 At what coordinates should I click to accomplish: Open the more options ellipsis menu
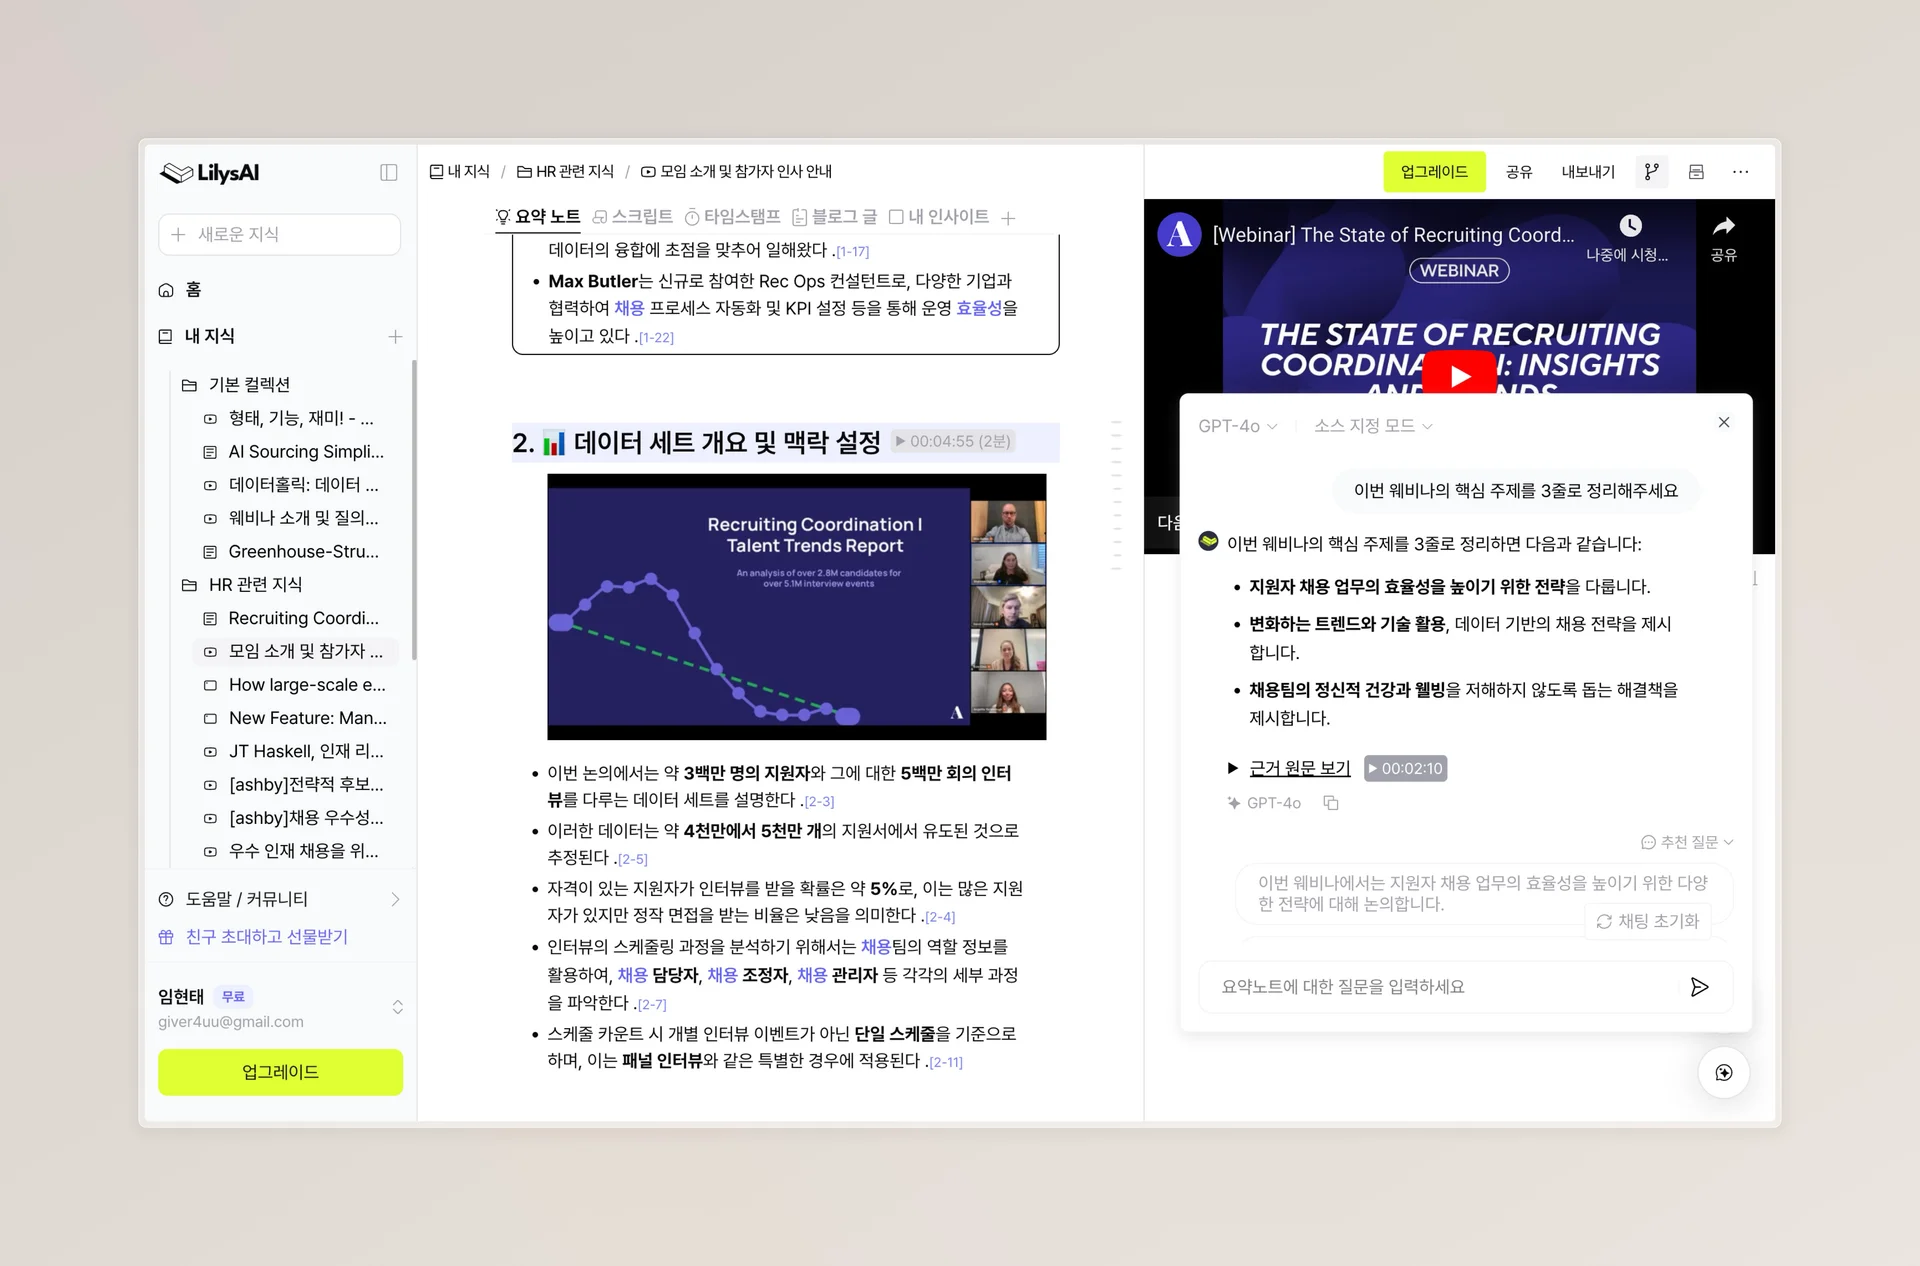(x=1741, y=171)
